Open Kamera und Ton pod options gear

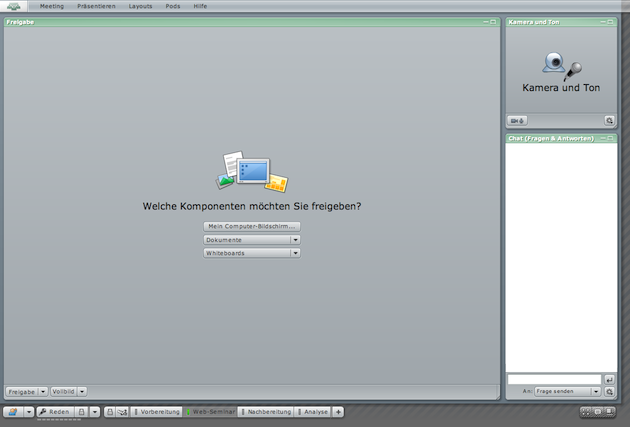(609, 120)
